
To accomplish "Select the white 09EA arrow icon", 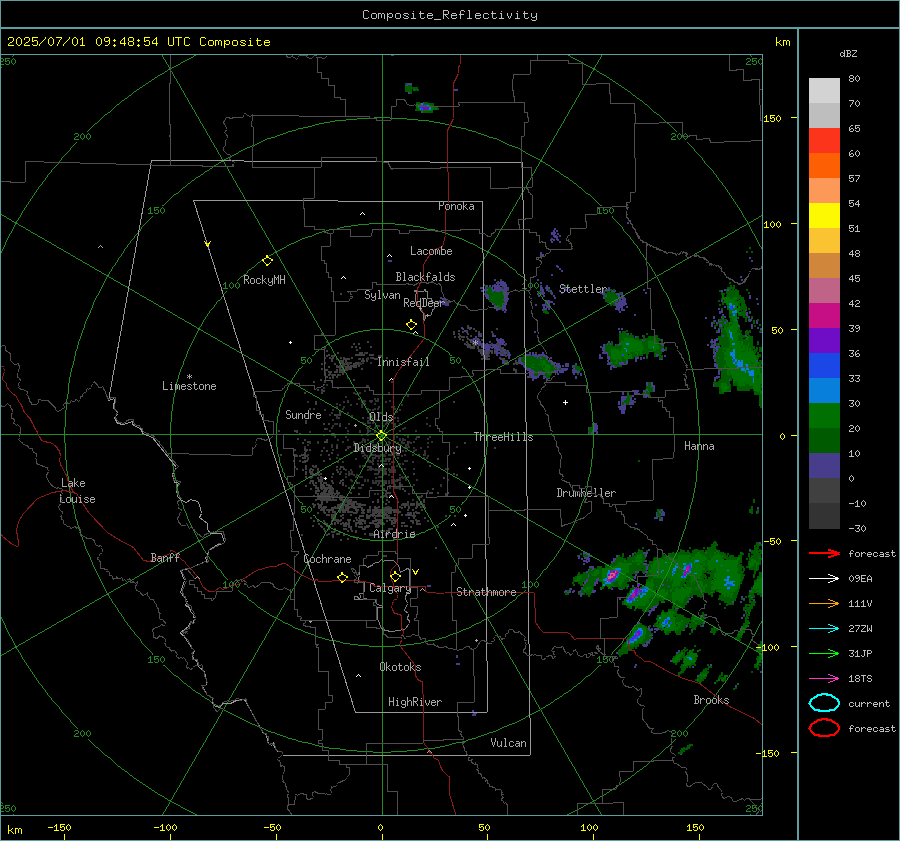I will [824, 579].
